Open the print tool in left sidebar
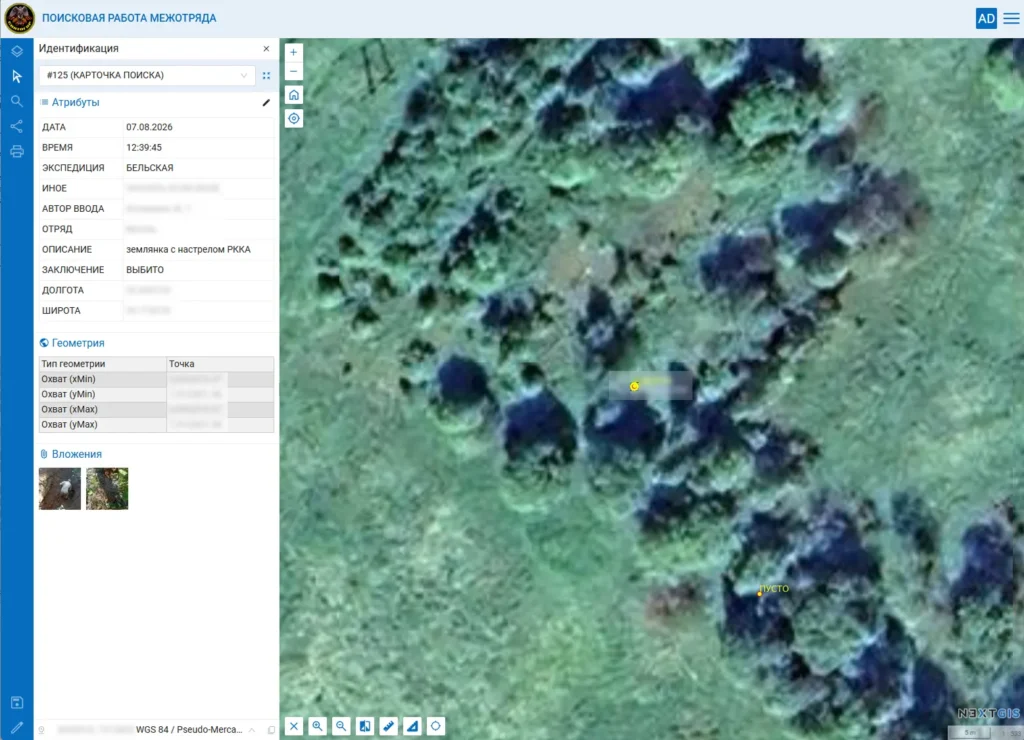Viewport: 1024px width, 740px height. click(17, 152)
